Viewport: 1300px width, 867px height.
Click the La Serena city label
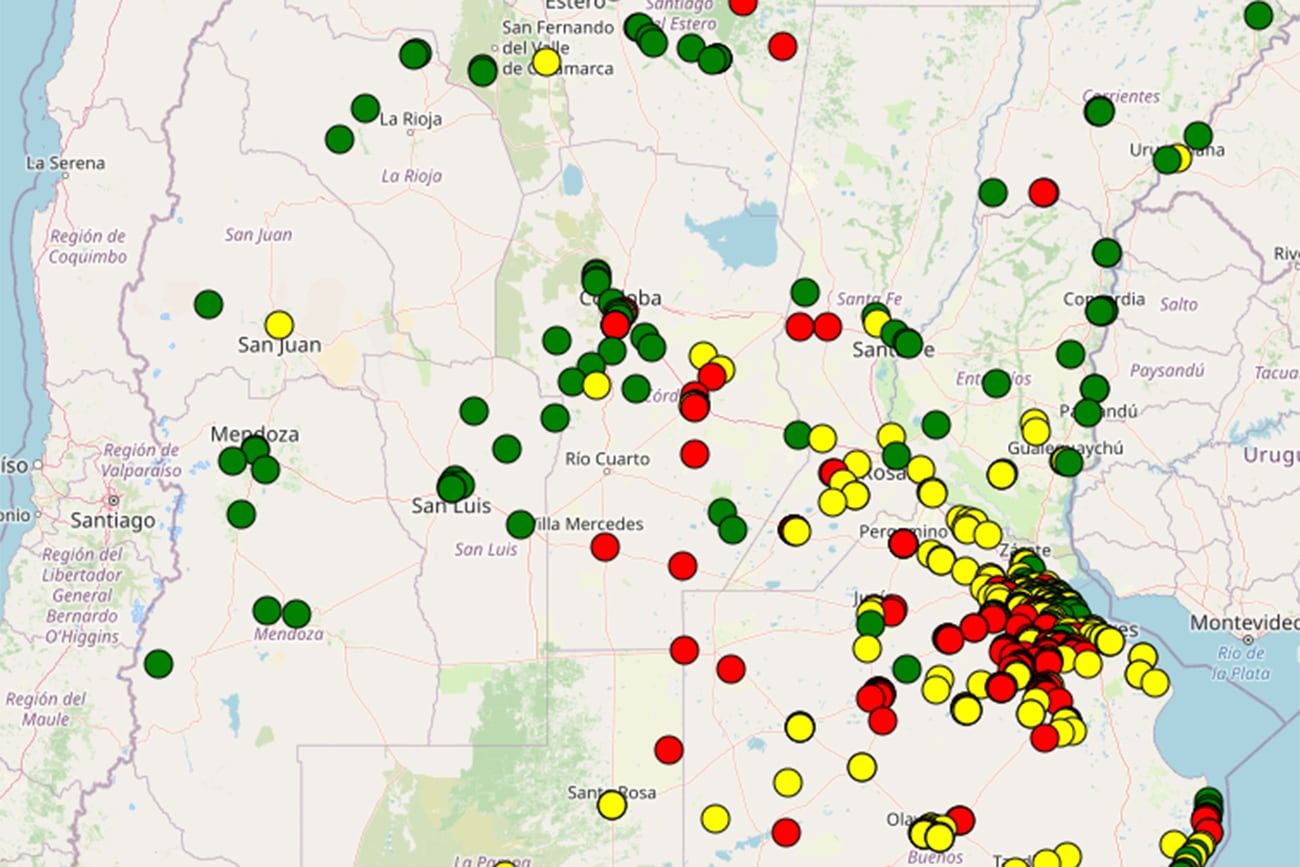pyautogui.click(x=65, y=162)
